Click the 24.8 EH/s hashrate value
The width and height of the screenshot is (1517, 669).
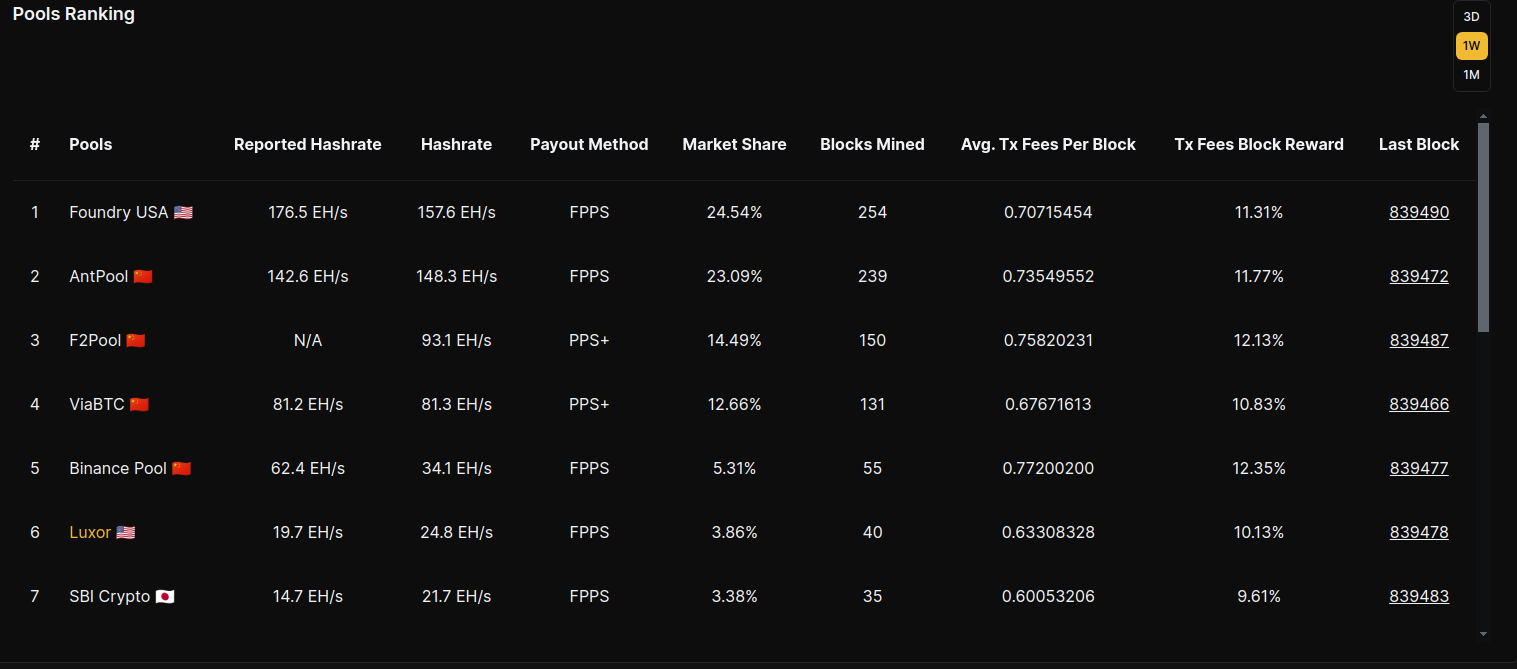point(456,532)
